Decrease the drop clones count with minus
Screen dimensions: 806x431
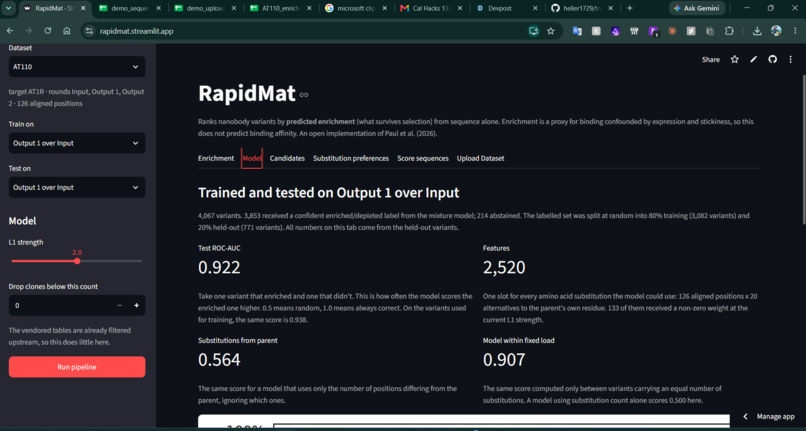(120, 306)
